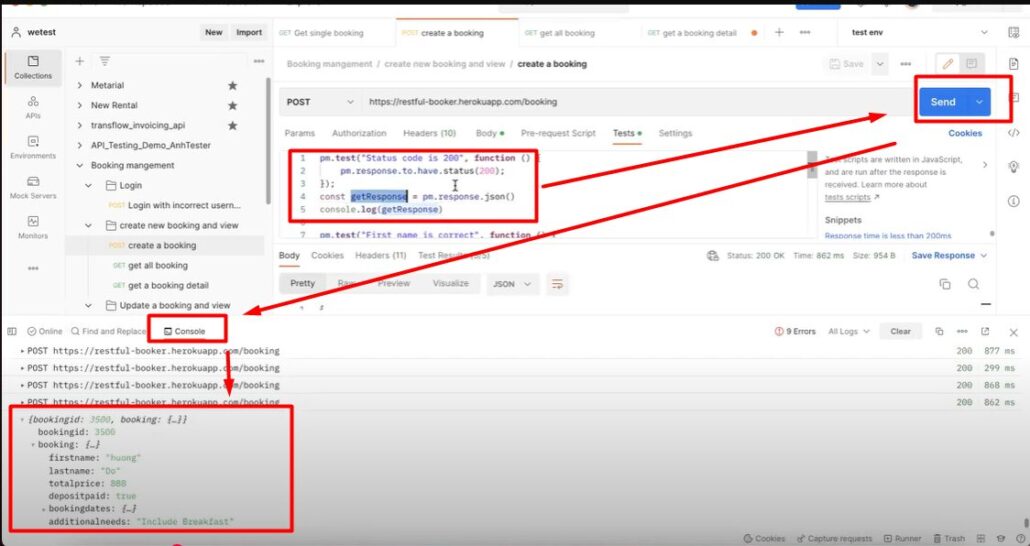Click the Send button
Viewport: 1030px width, 546px height.
click(943, 102)
